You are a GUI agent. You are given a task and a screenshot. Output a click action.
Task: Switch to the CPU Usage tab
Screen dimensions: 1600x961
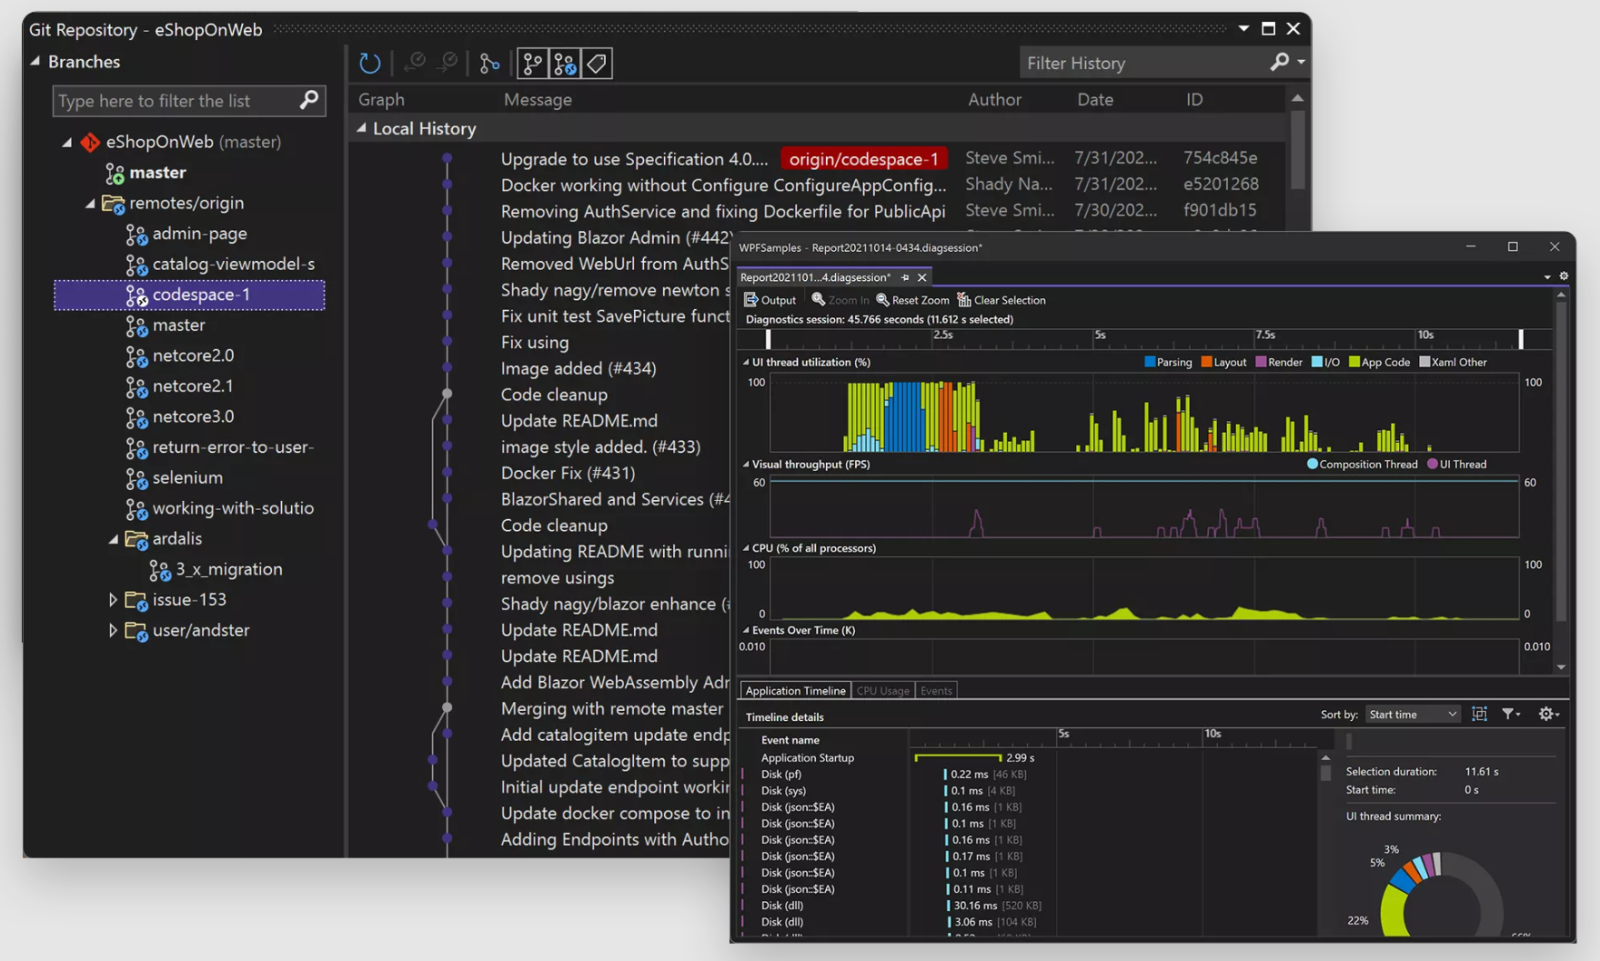click(882, 690)
